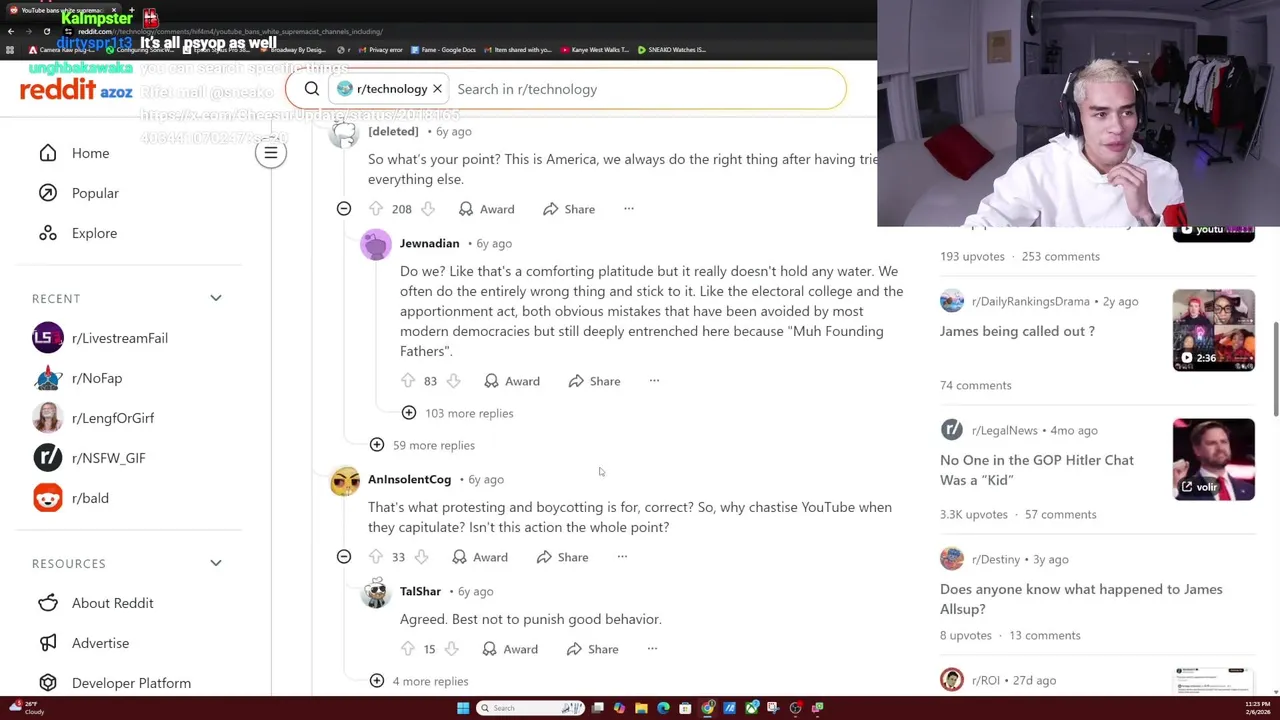Collapse the deleted user's comment thread

tap(344, 209)
